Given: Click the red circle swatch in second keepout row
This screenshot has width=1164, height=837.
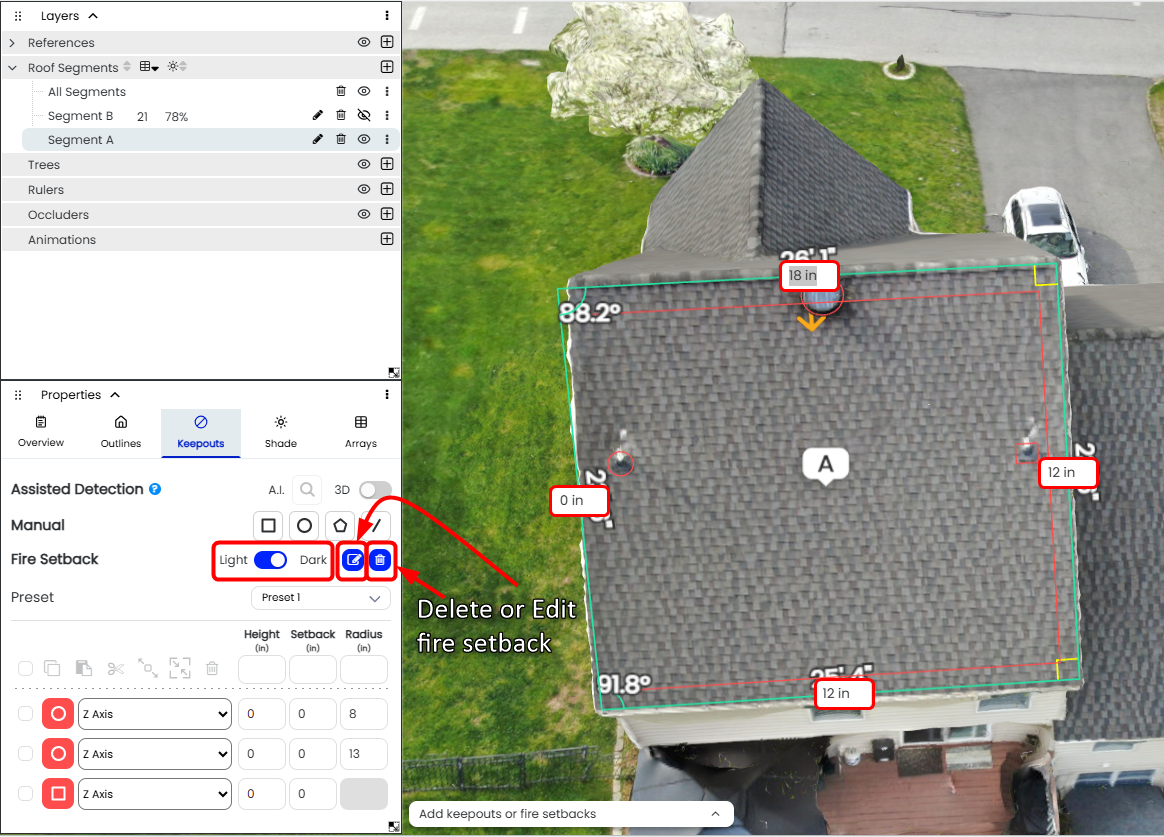Looking at the screenshot, I should click(58, 754).
